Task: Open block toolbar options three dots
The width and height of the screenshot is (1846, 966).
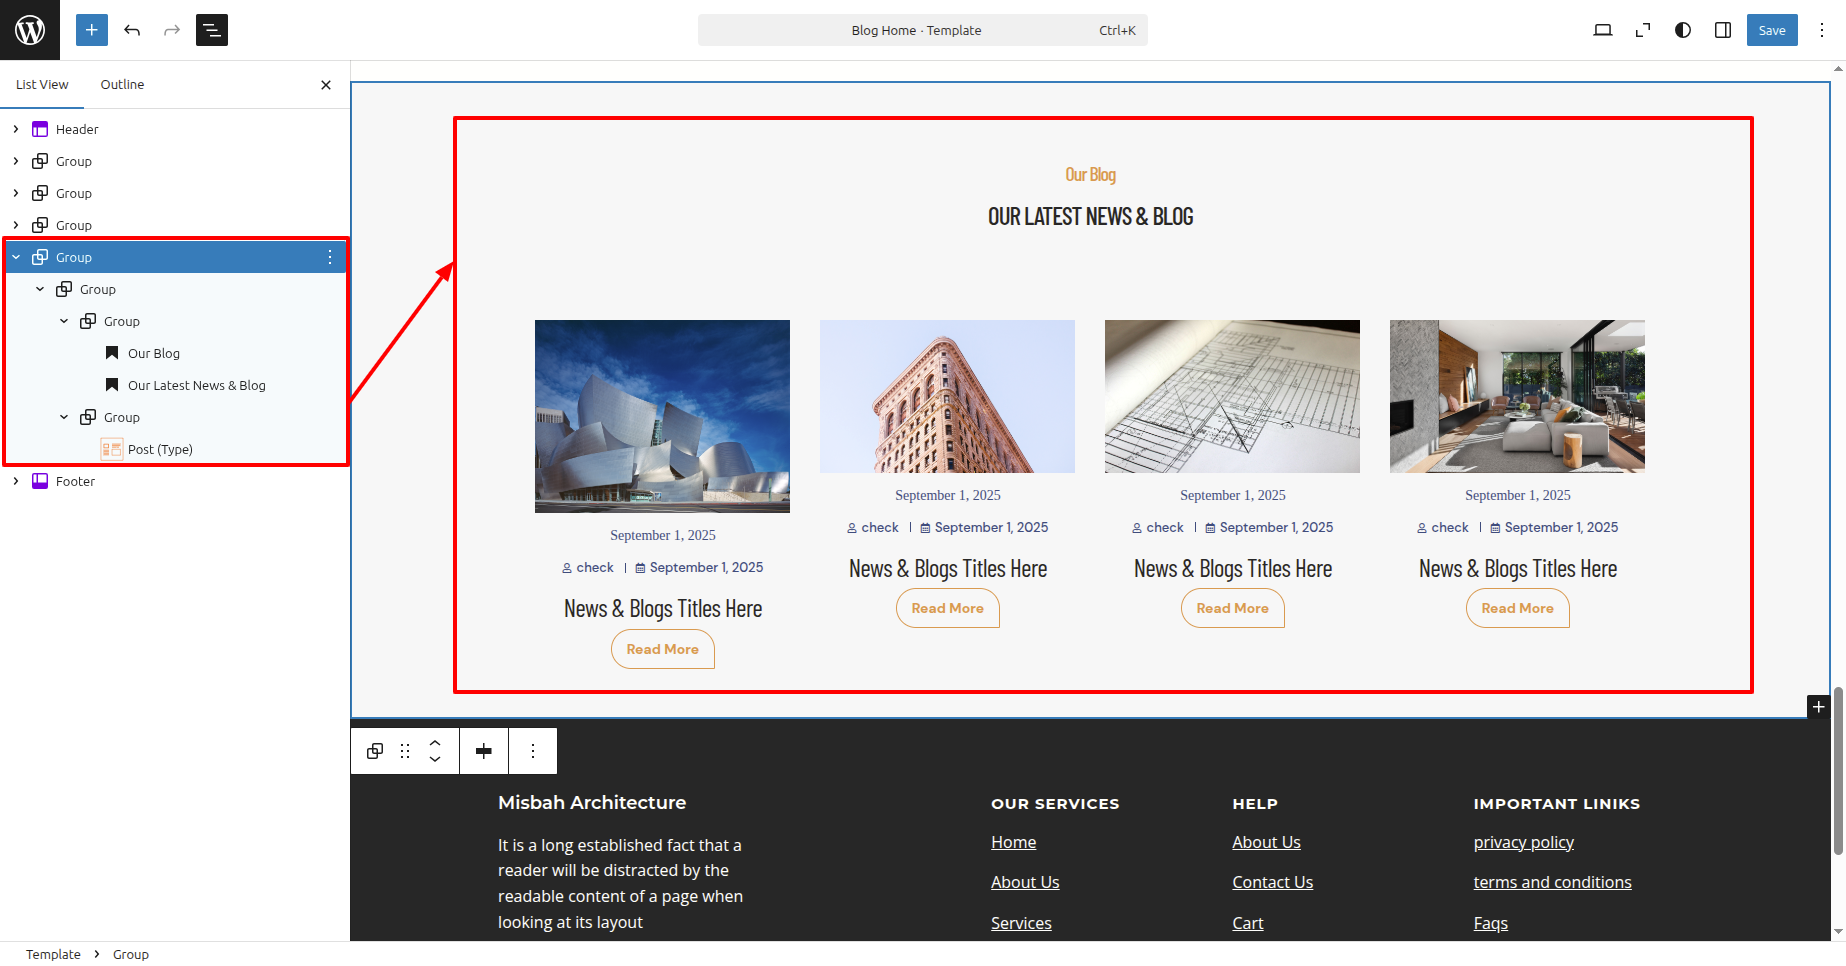Action: [x=533, y=751]
